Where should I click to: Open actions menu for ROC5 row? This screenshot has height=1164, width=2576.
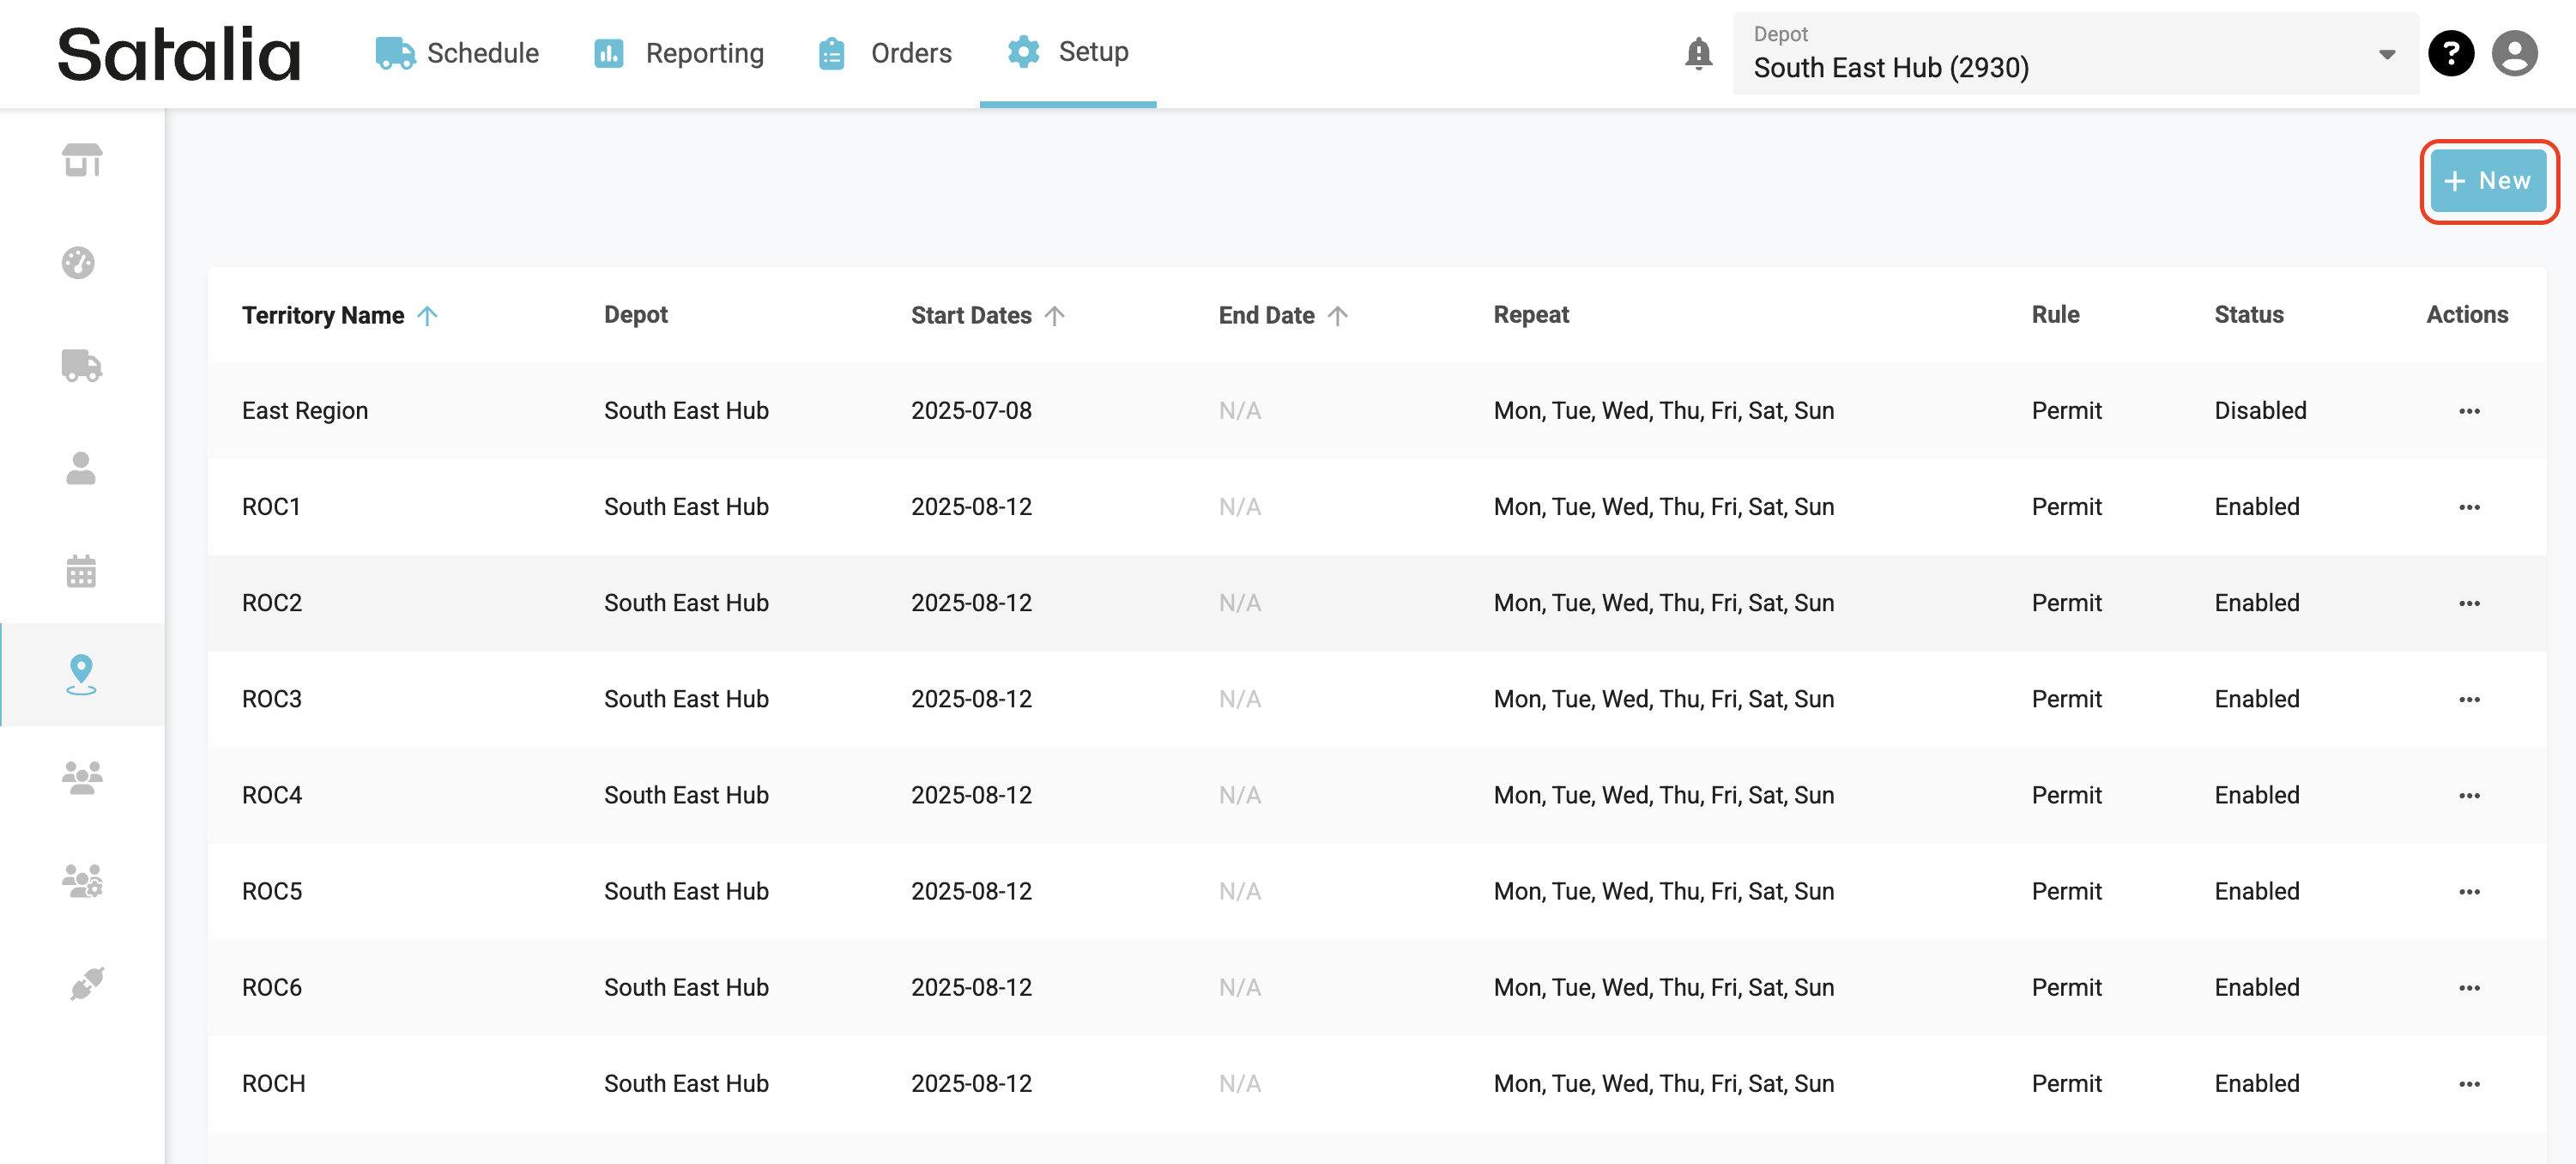2469,891
